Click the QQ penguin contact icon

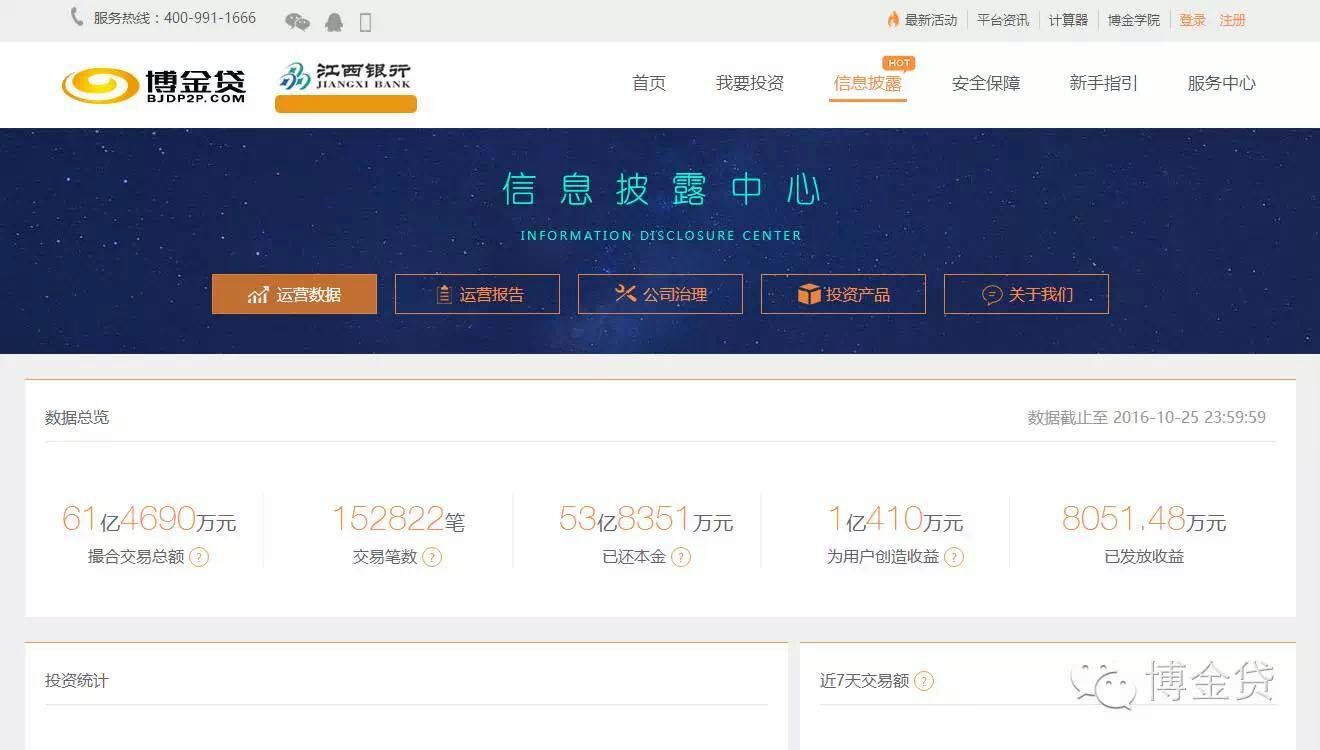pyautogui.click(x=334, y=20)
